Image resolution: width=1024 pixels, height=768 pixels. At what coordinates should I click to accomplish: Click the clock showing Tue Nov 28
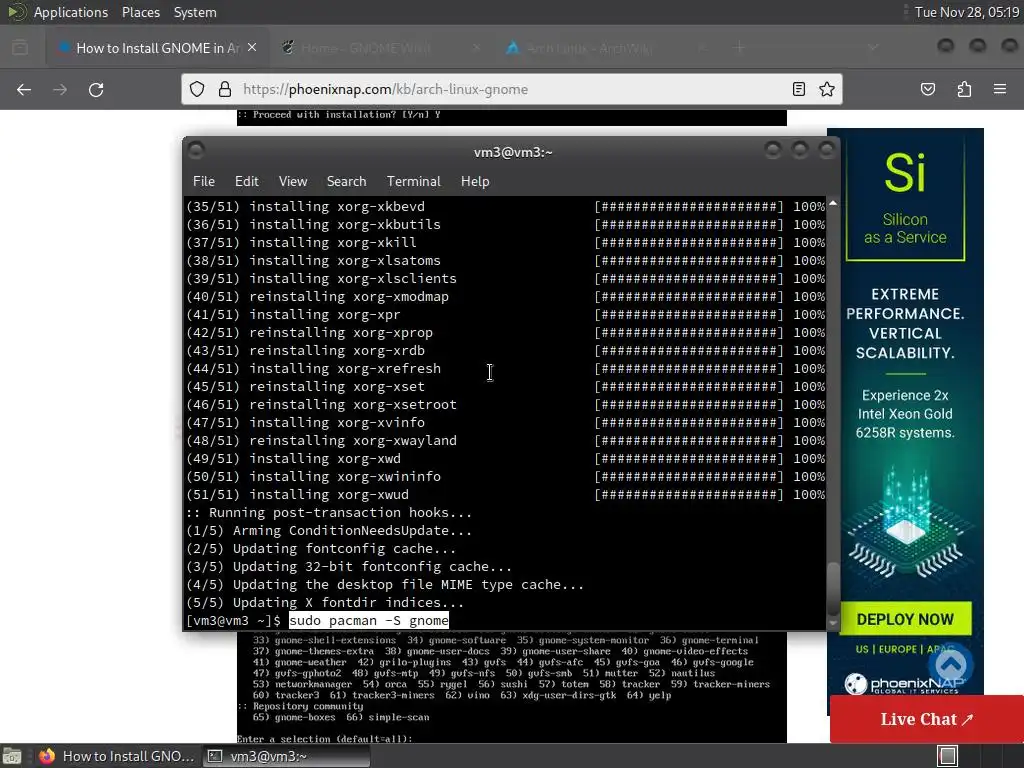(967, 12)
